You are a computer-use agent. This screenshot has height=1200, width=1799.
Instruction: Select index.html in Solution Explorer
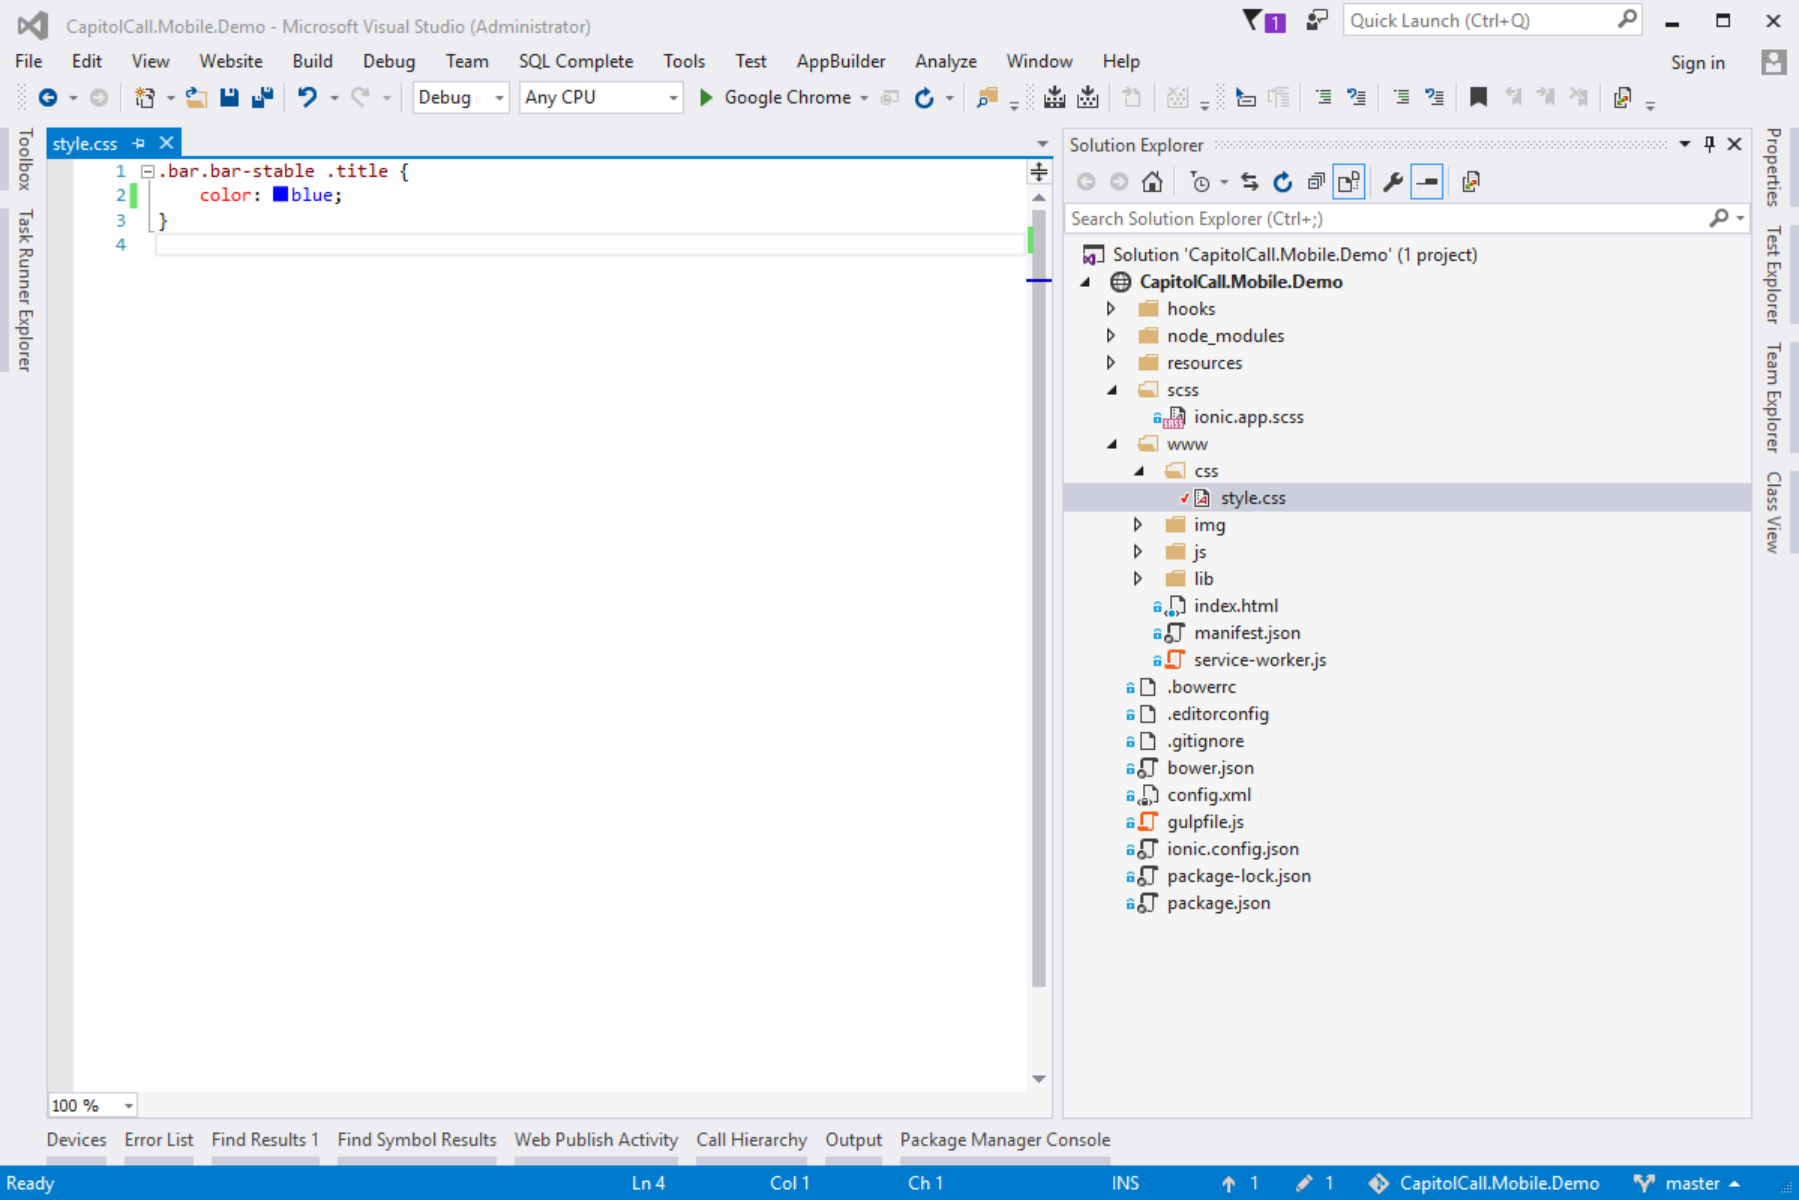[x=1235, y=606]
